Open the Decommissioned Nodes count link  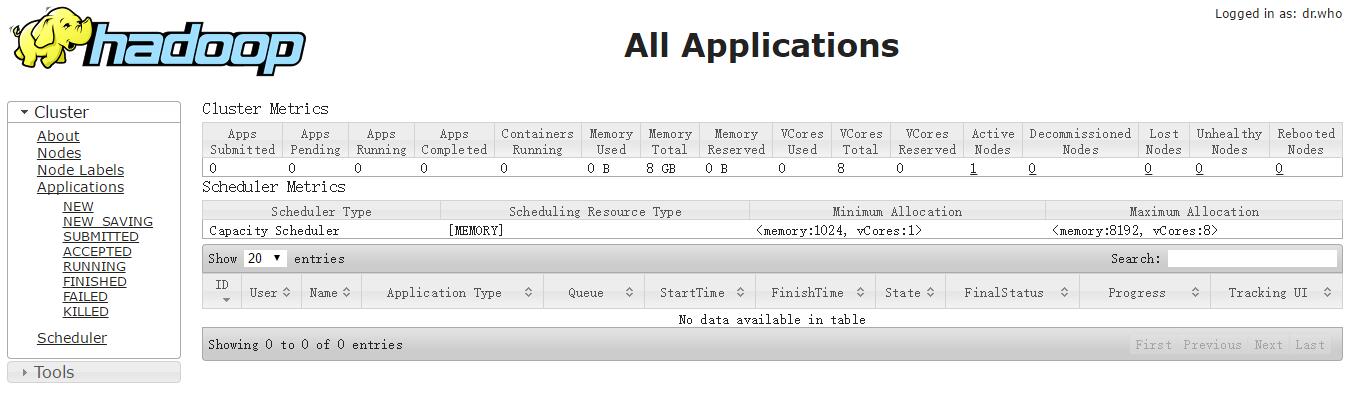1032,168
